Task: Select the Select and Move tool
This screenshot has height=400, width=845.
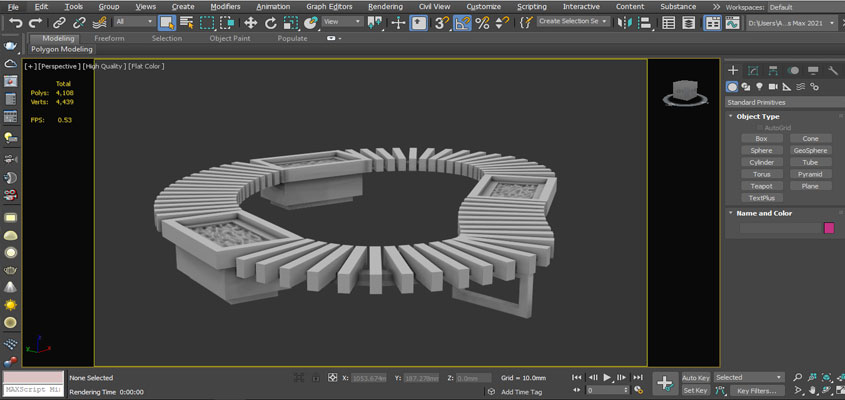Action: tap(251, 23)
